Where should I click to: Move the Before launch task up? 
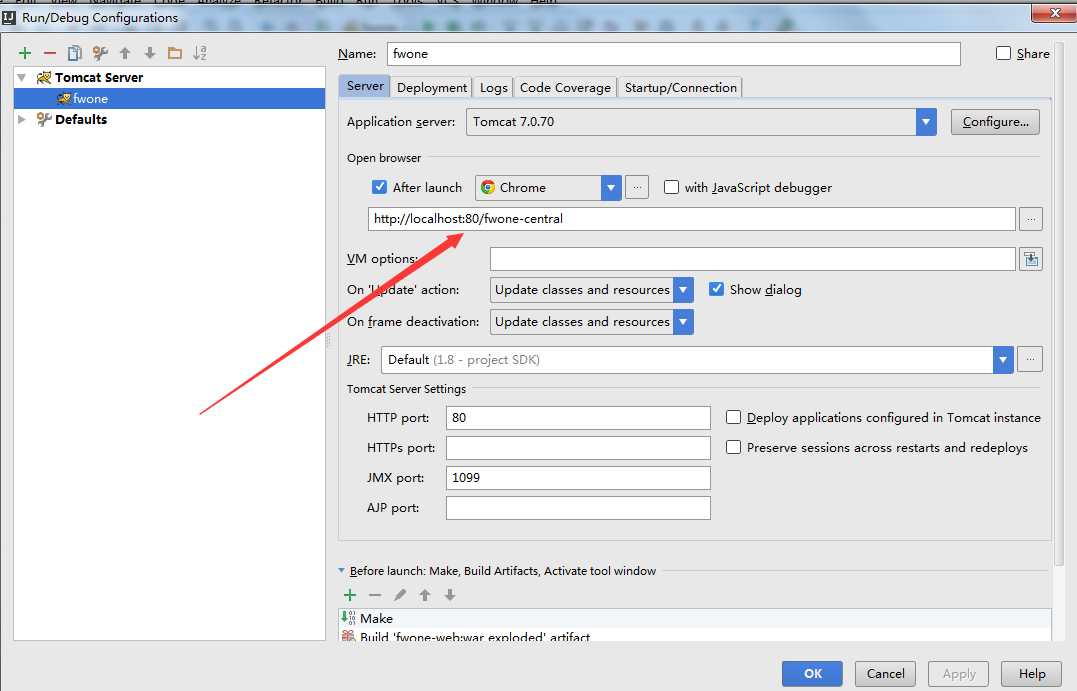tap(425, 595)
